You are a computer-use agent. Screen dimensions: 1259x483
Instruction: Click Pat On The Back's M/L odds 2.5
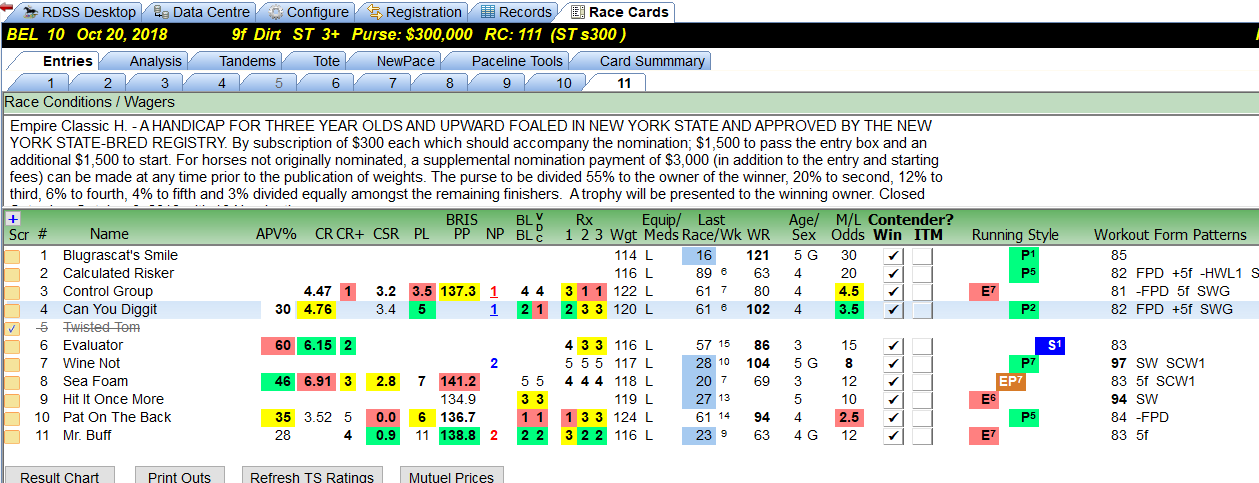pyautogui.click(x=849, y=417)
